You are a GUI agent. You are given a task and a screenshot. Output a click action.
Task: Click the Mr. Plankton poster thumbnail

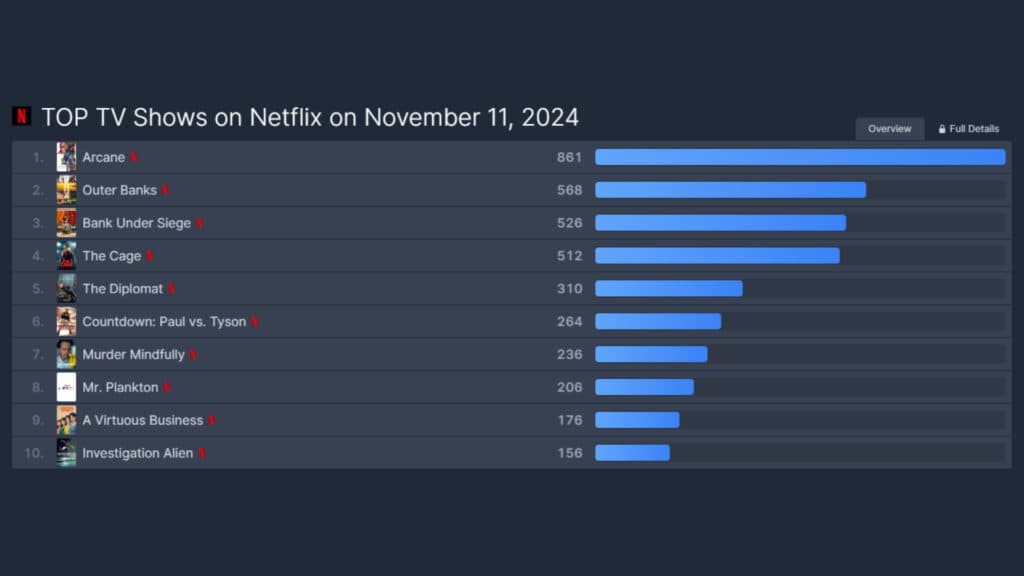66,387
